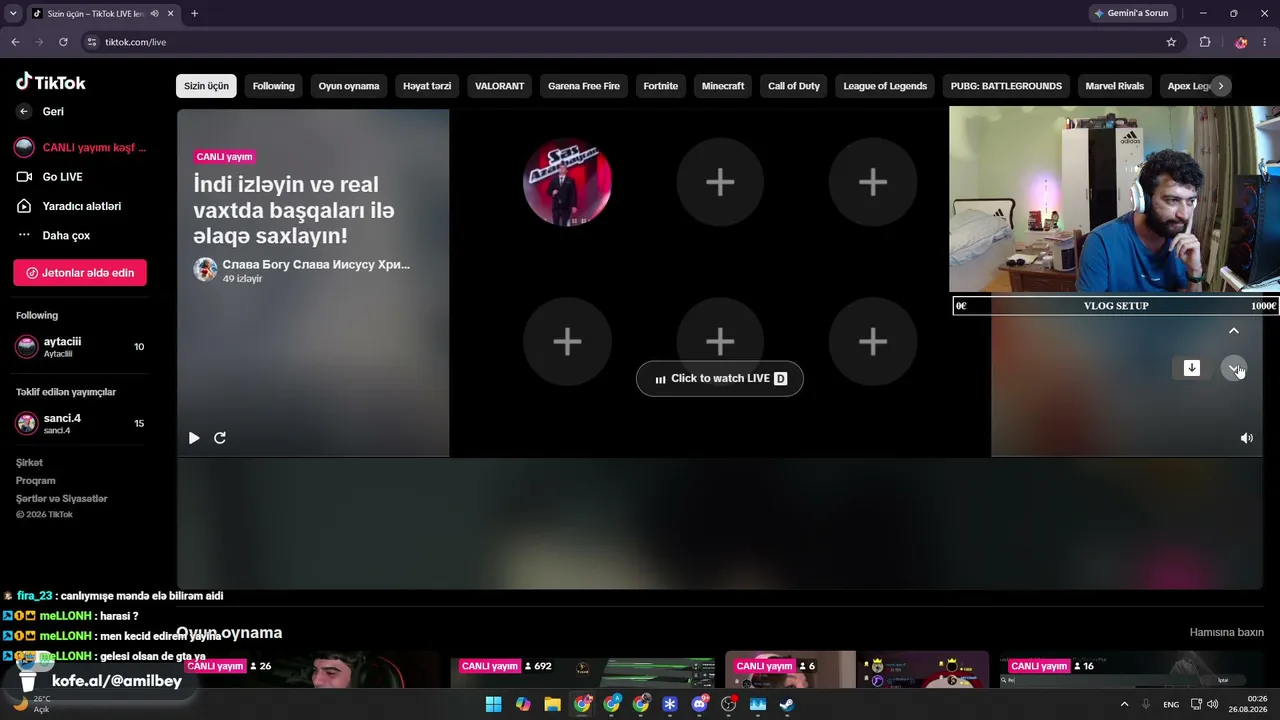Reload the featured live stream
Screen dimensions: 1280x720
pos(220,438)
